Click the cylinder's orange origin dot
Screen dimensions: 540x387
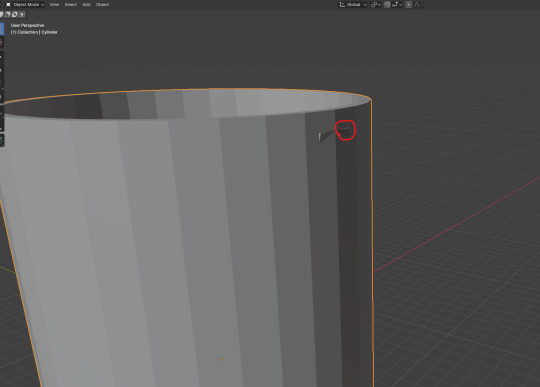221,359
